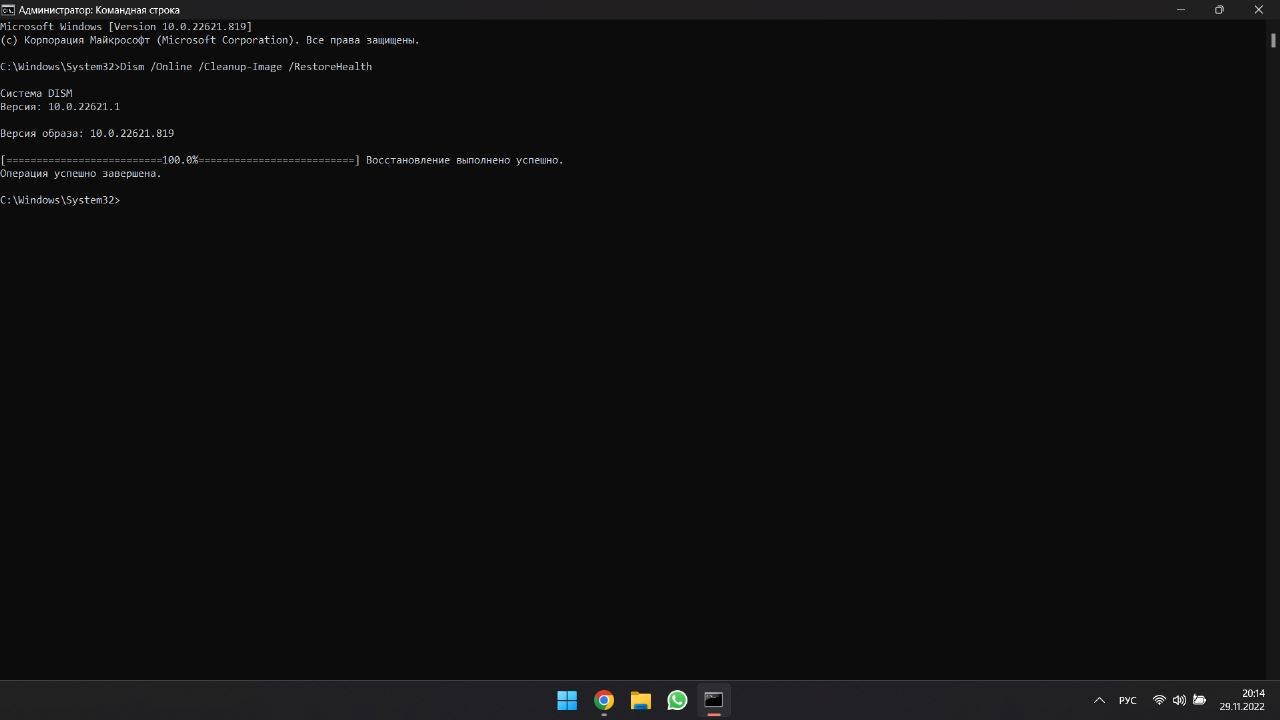Click the last C:\Windows\System32> prompt
Image resolution: width=1280 pixels, height=720 pixels.
tap(60, 200)
